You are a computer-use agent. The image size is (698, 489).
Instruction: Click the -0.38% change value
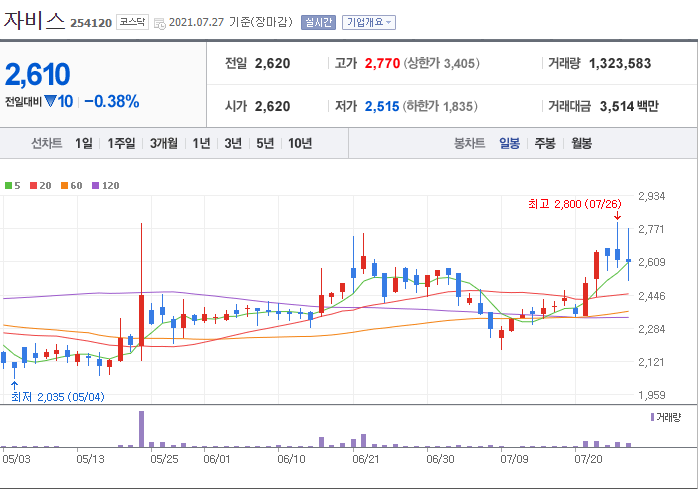pos(112,102)
